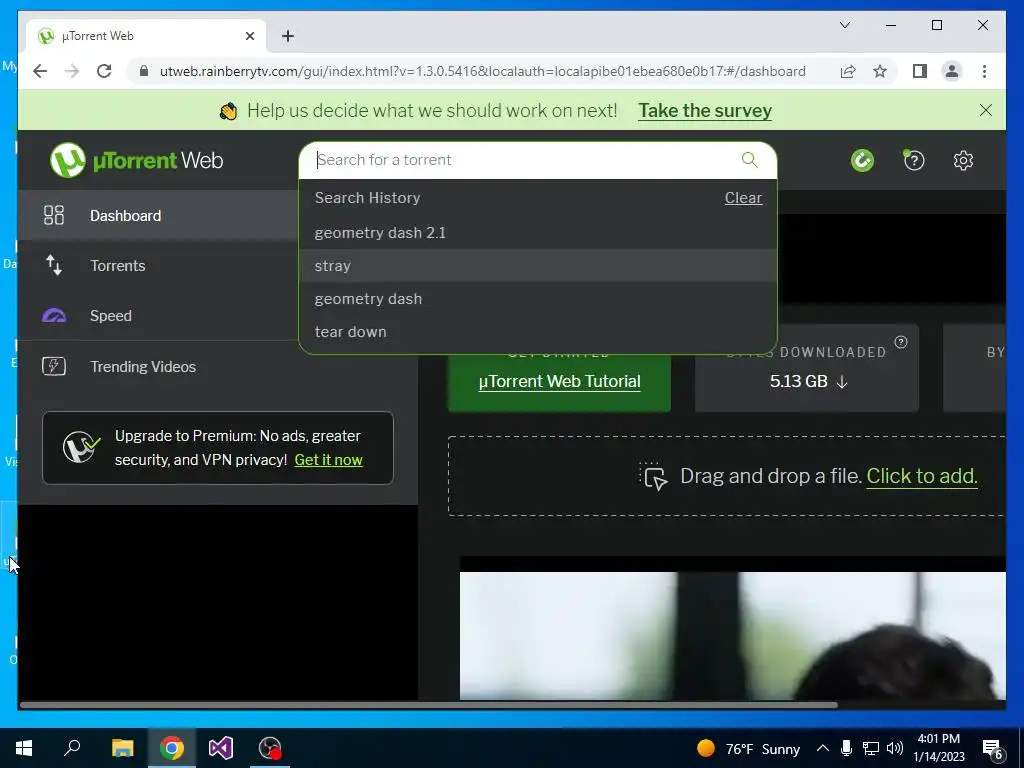The image size is (1024, 768).
Task: Reload the page in Chrome
Action: tap(104, 71)
